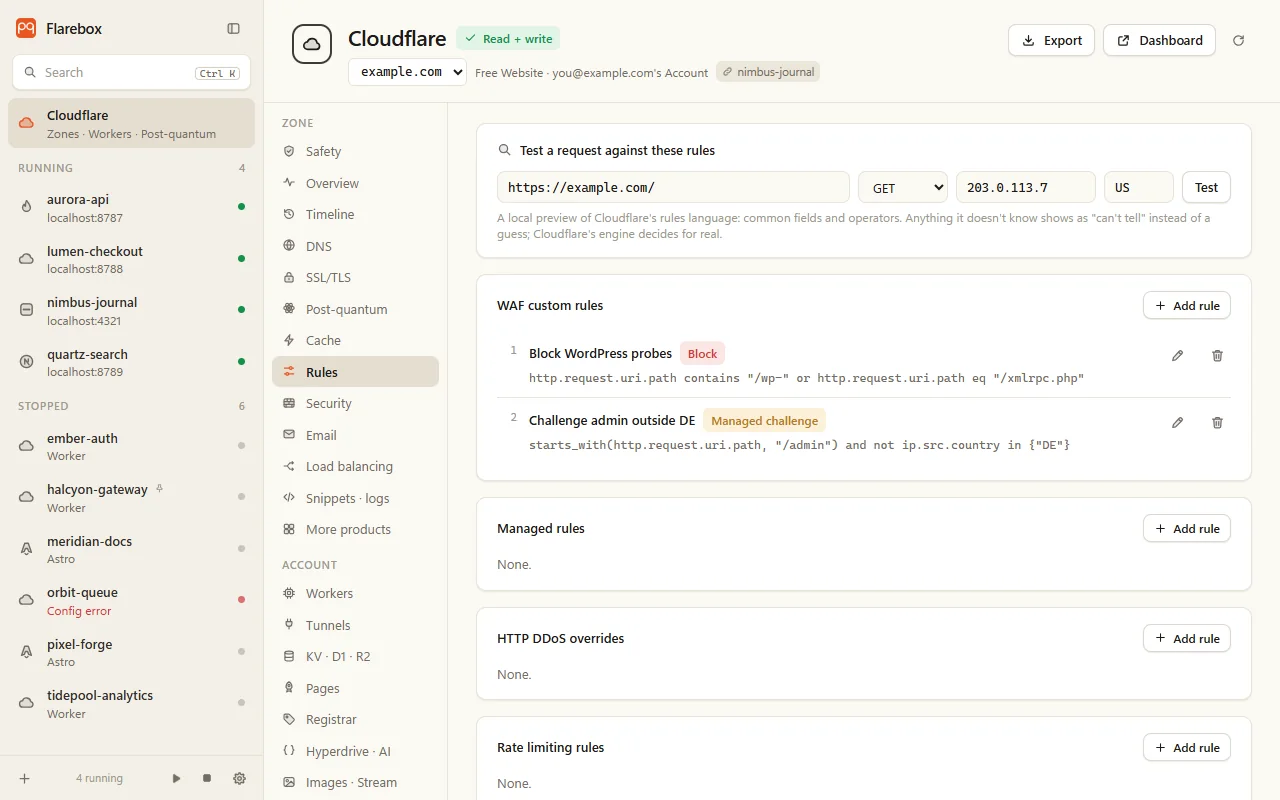Open the DNS section

(x=355, y=246)
